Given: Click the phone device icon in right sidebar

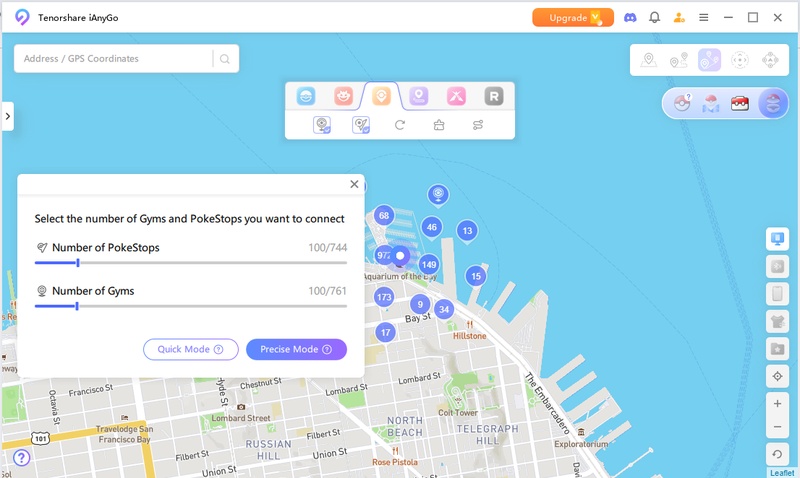Looking at the screenshot, I should 777,294.
